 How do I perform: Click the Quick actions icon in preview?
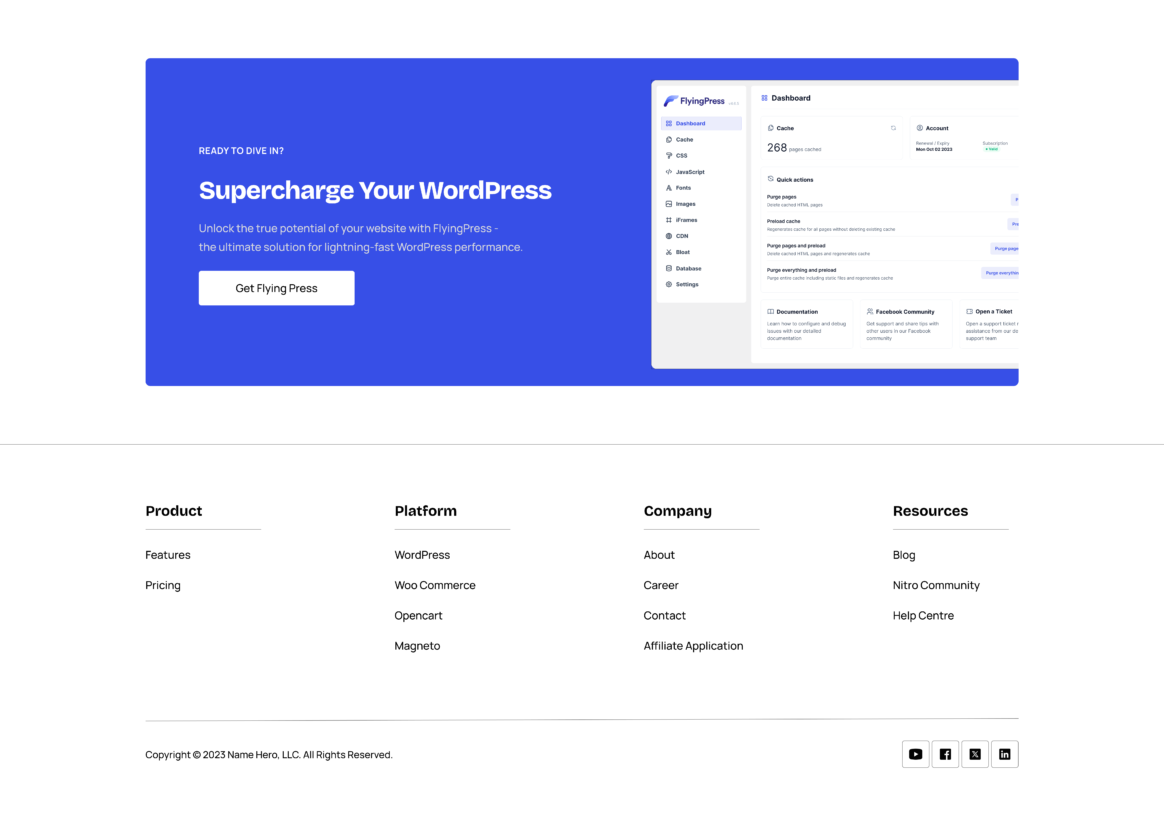pos(771,179)
